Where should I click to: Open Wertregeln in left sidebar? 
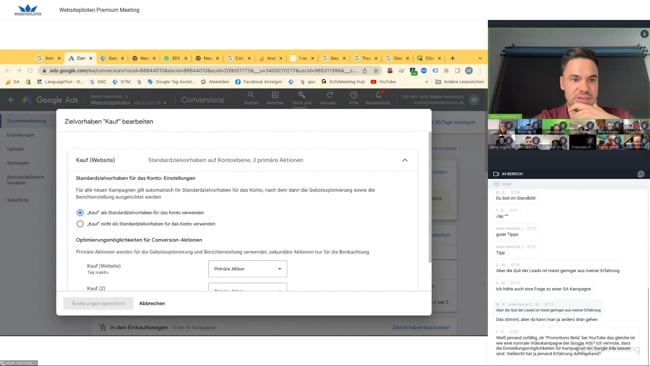[x=18, y=163]
